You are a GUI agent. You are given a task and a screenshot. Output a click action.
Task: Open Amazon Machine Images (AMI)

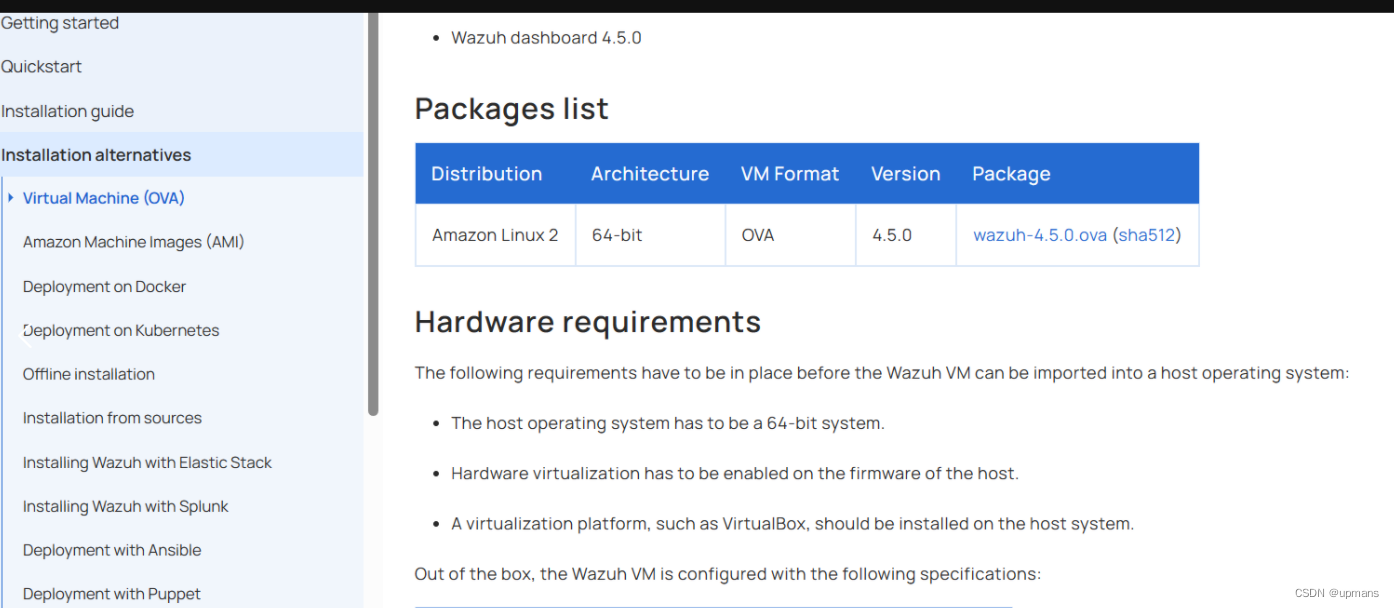[x=134, y=242]
